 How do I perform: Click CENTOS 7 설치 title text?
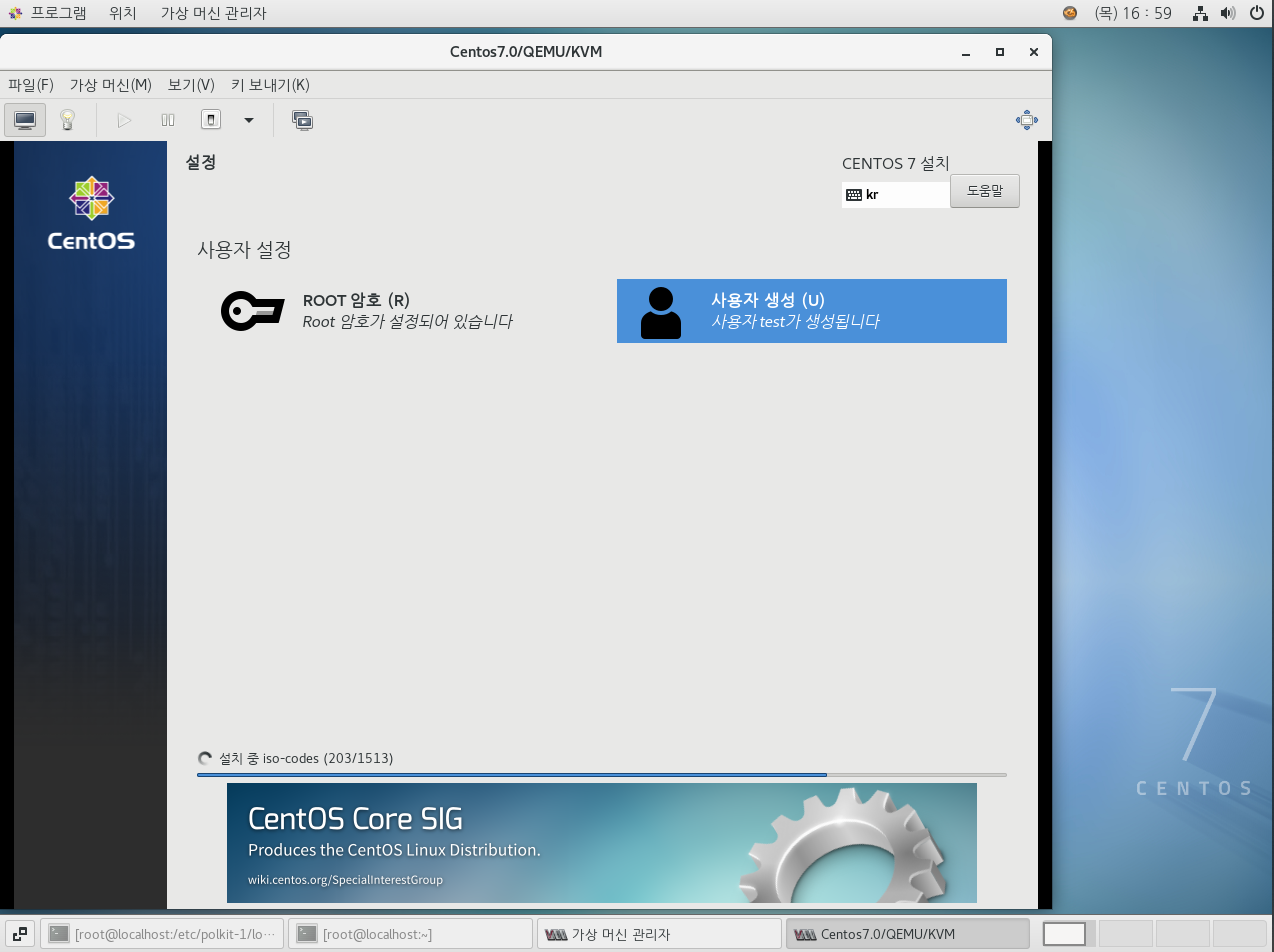pos(896,163)
